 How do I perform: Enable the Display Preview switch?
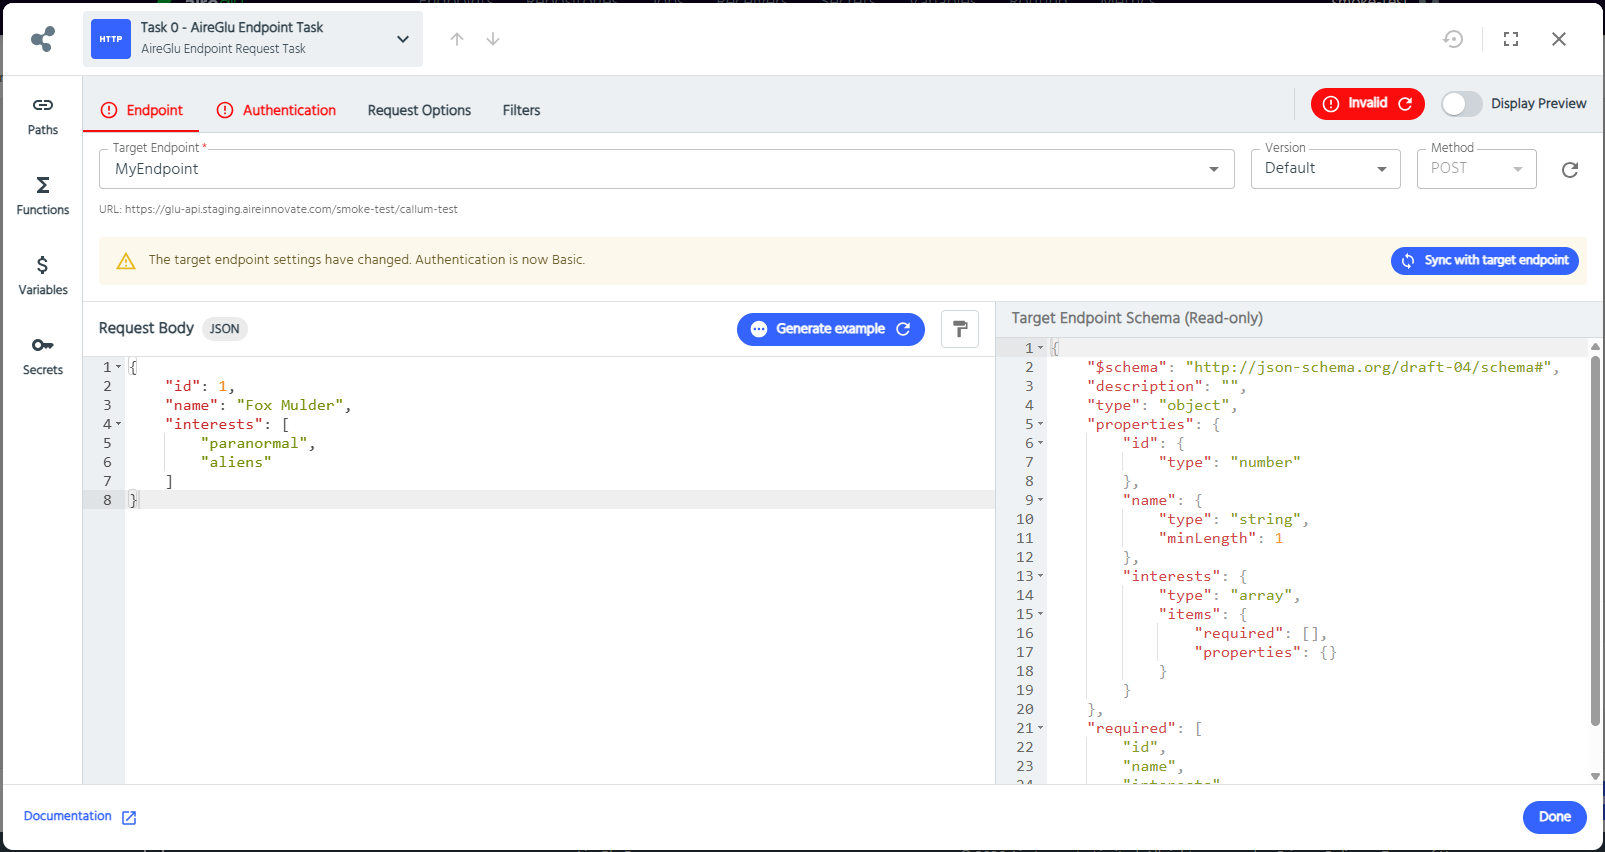[1461, 104]
